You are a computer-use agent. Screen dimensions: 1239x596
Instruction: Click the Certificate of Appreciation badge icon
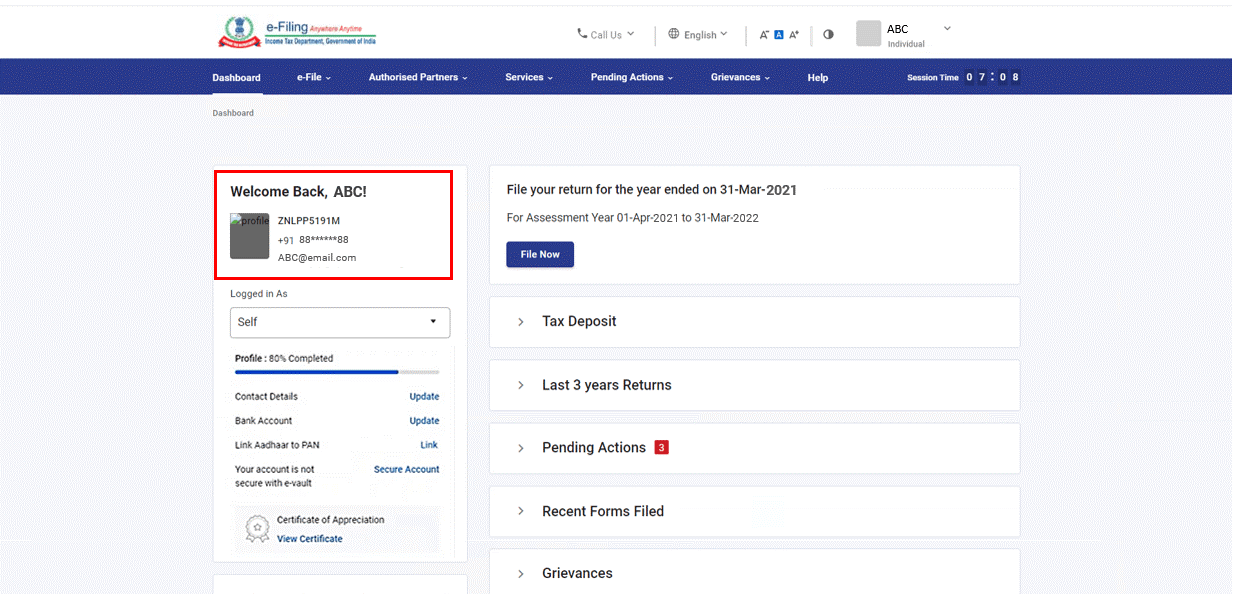[x=258, y=529]
